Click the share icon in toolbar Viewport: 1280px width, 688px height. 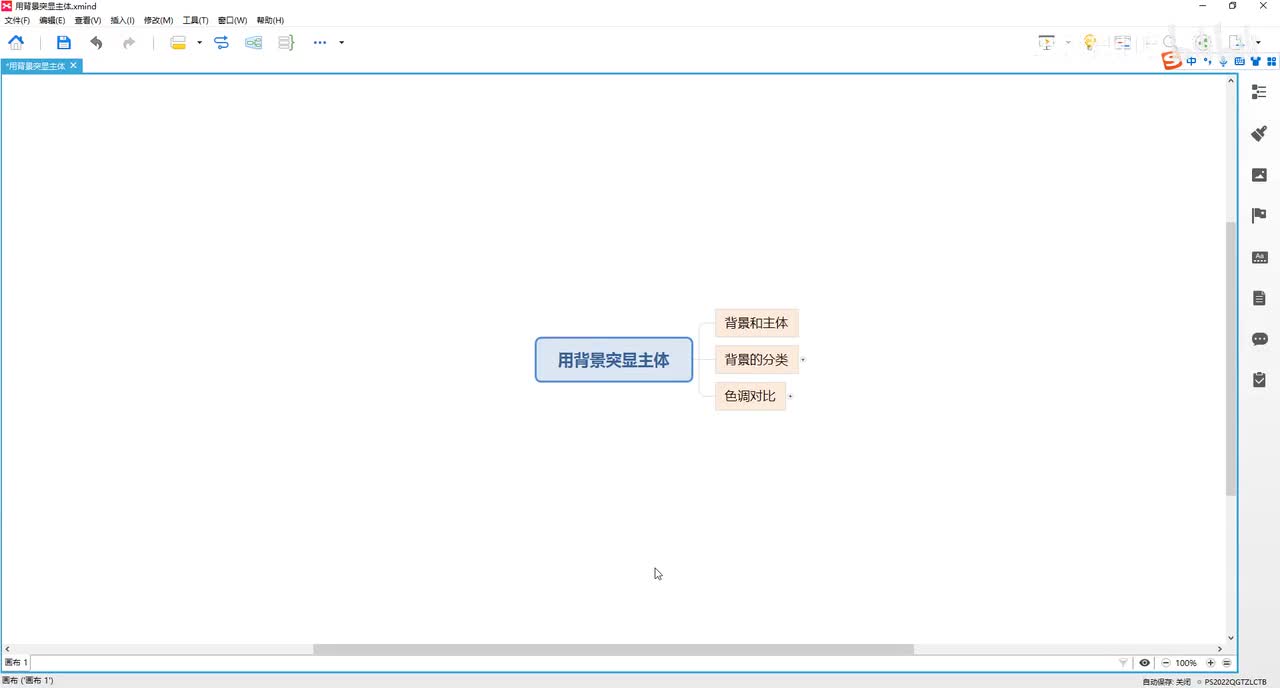click(1202, 42)
